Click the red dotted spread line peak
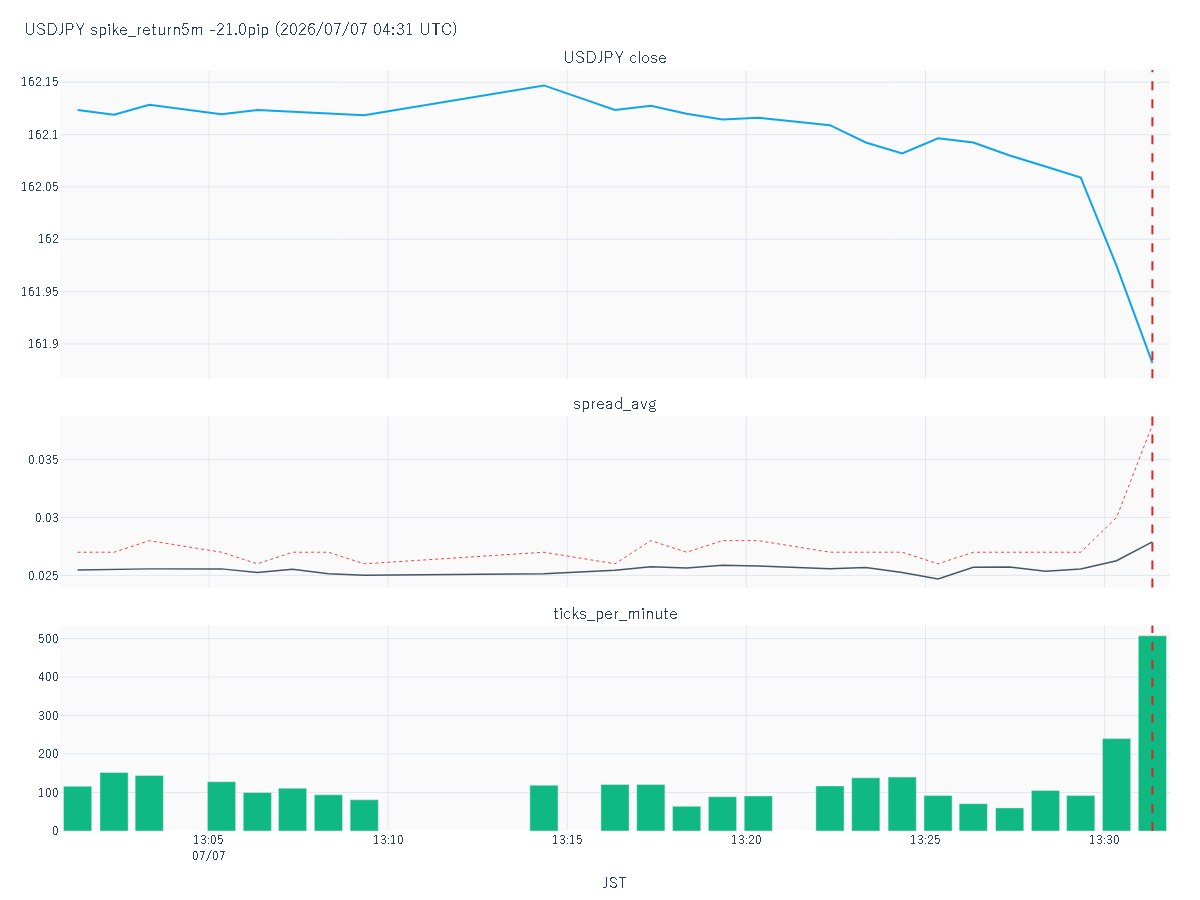This screenshot has height=900, width=1200. click(1151, 428)
